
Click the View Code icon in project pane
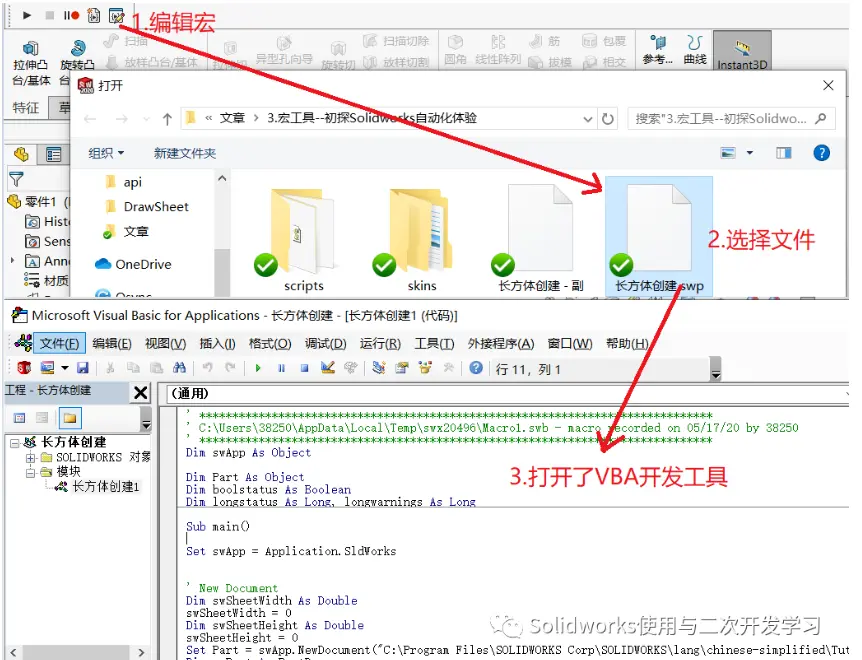tap(19, 418)
